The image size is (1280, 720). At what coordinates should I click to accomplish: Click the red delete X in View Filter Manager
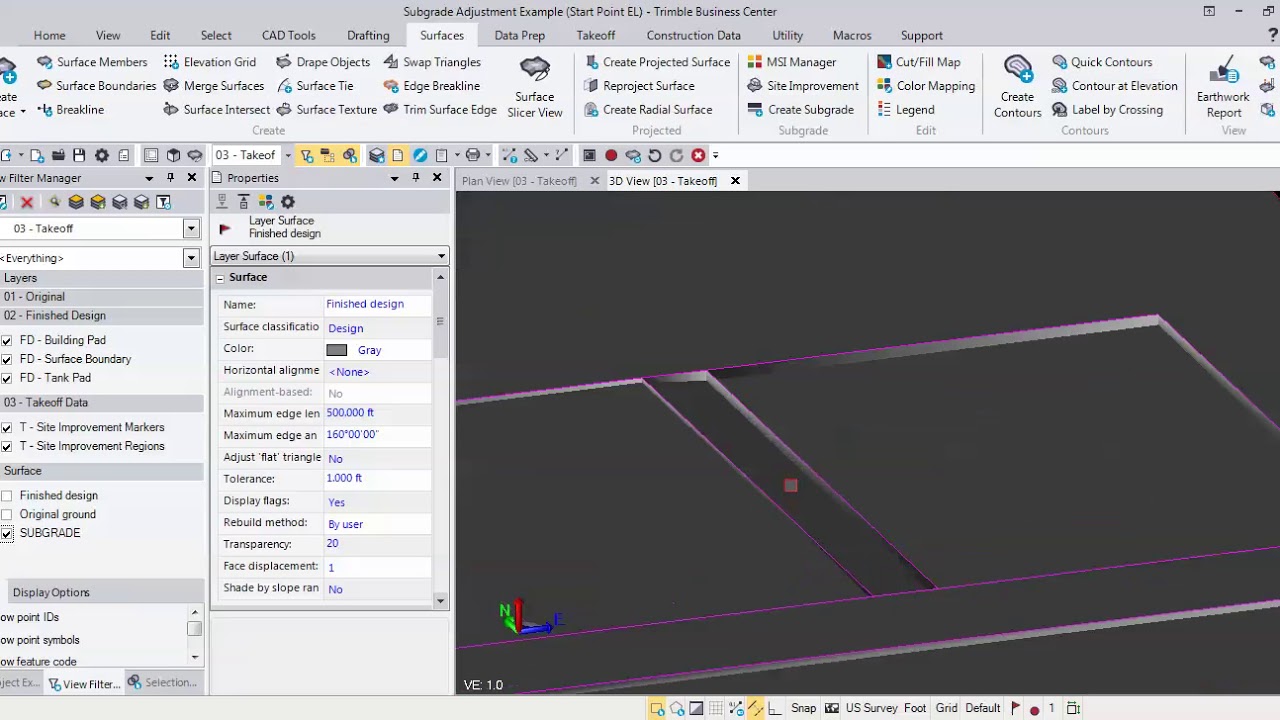pos(27,202)
